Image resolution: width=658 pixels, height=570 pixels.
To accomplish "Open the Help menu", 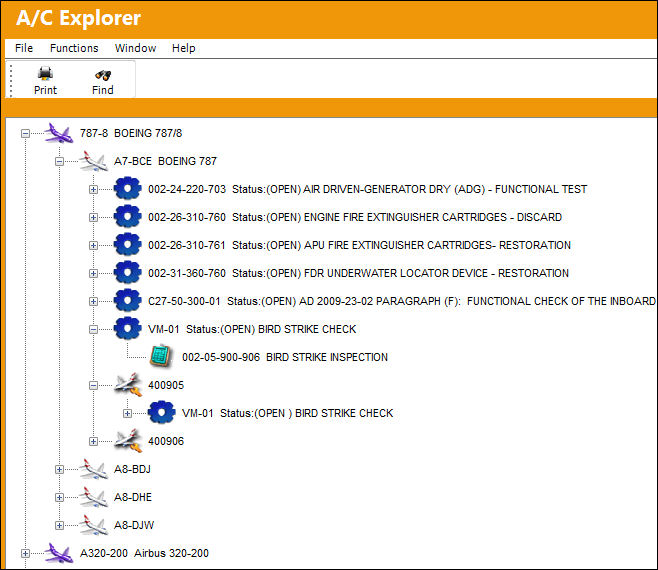I will point(183,48).
